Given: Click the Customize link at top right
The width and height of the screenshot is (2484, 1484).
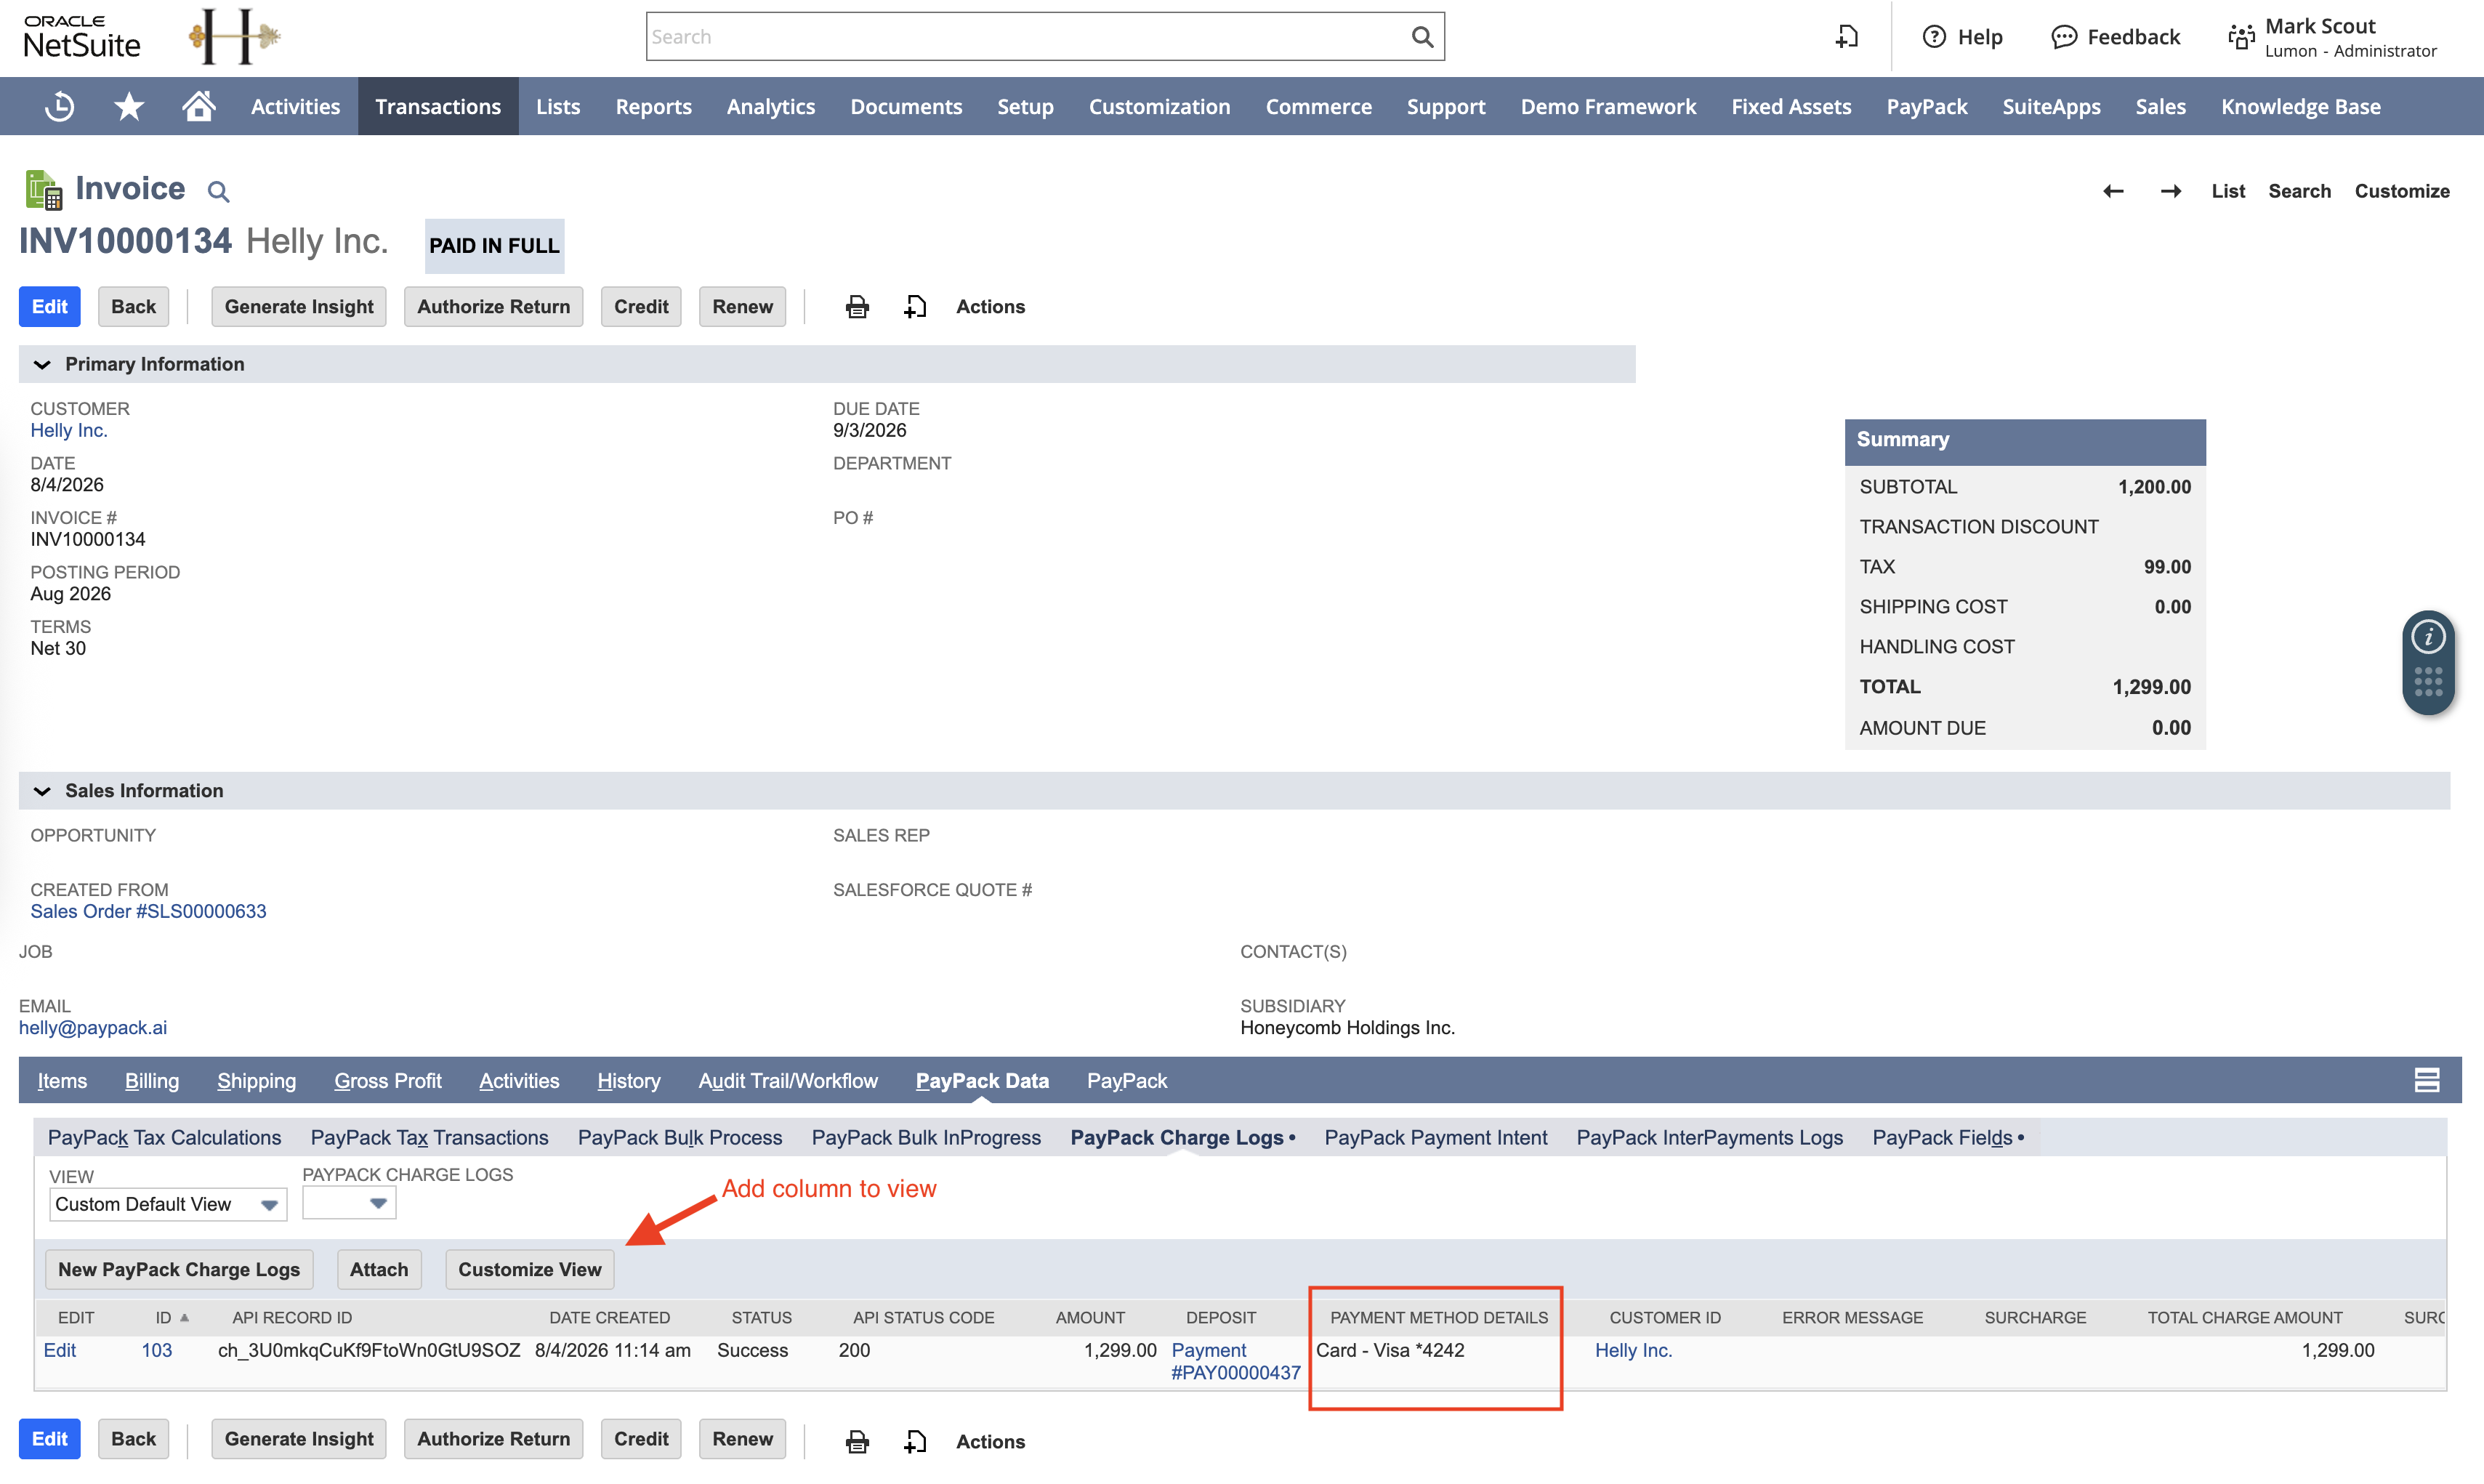Looking at the screenshot, I should (2401, 191).
